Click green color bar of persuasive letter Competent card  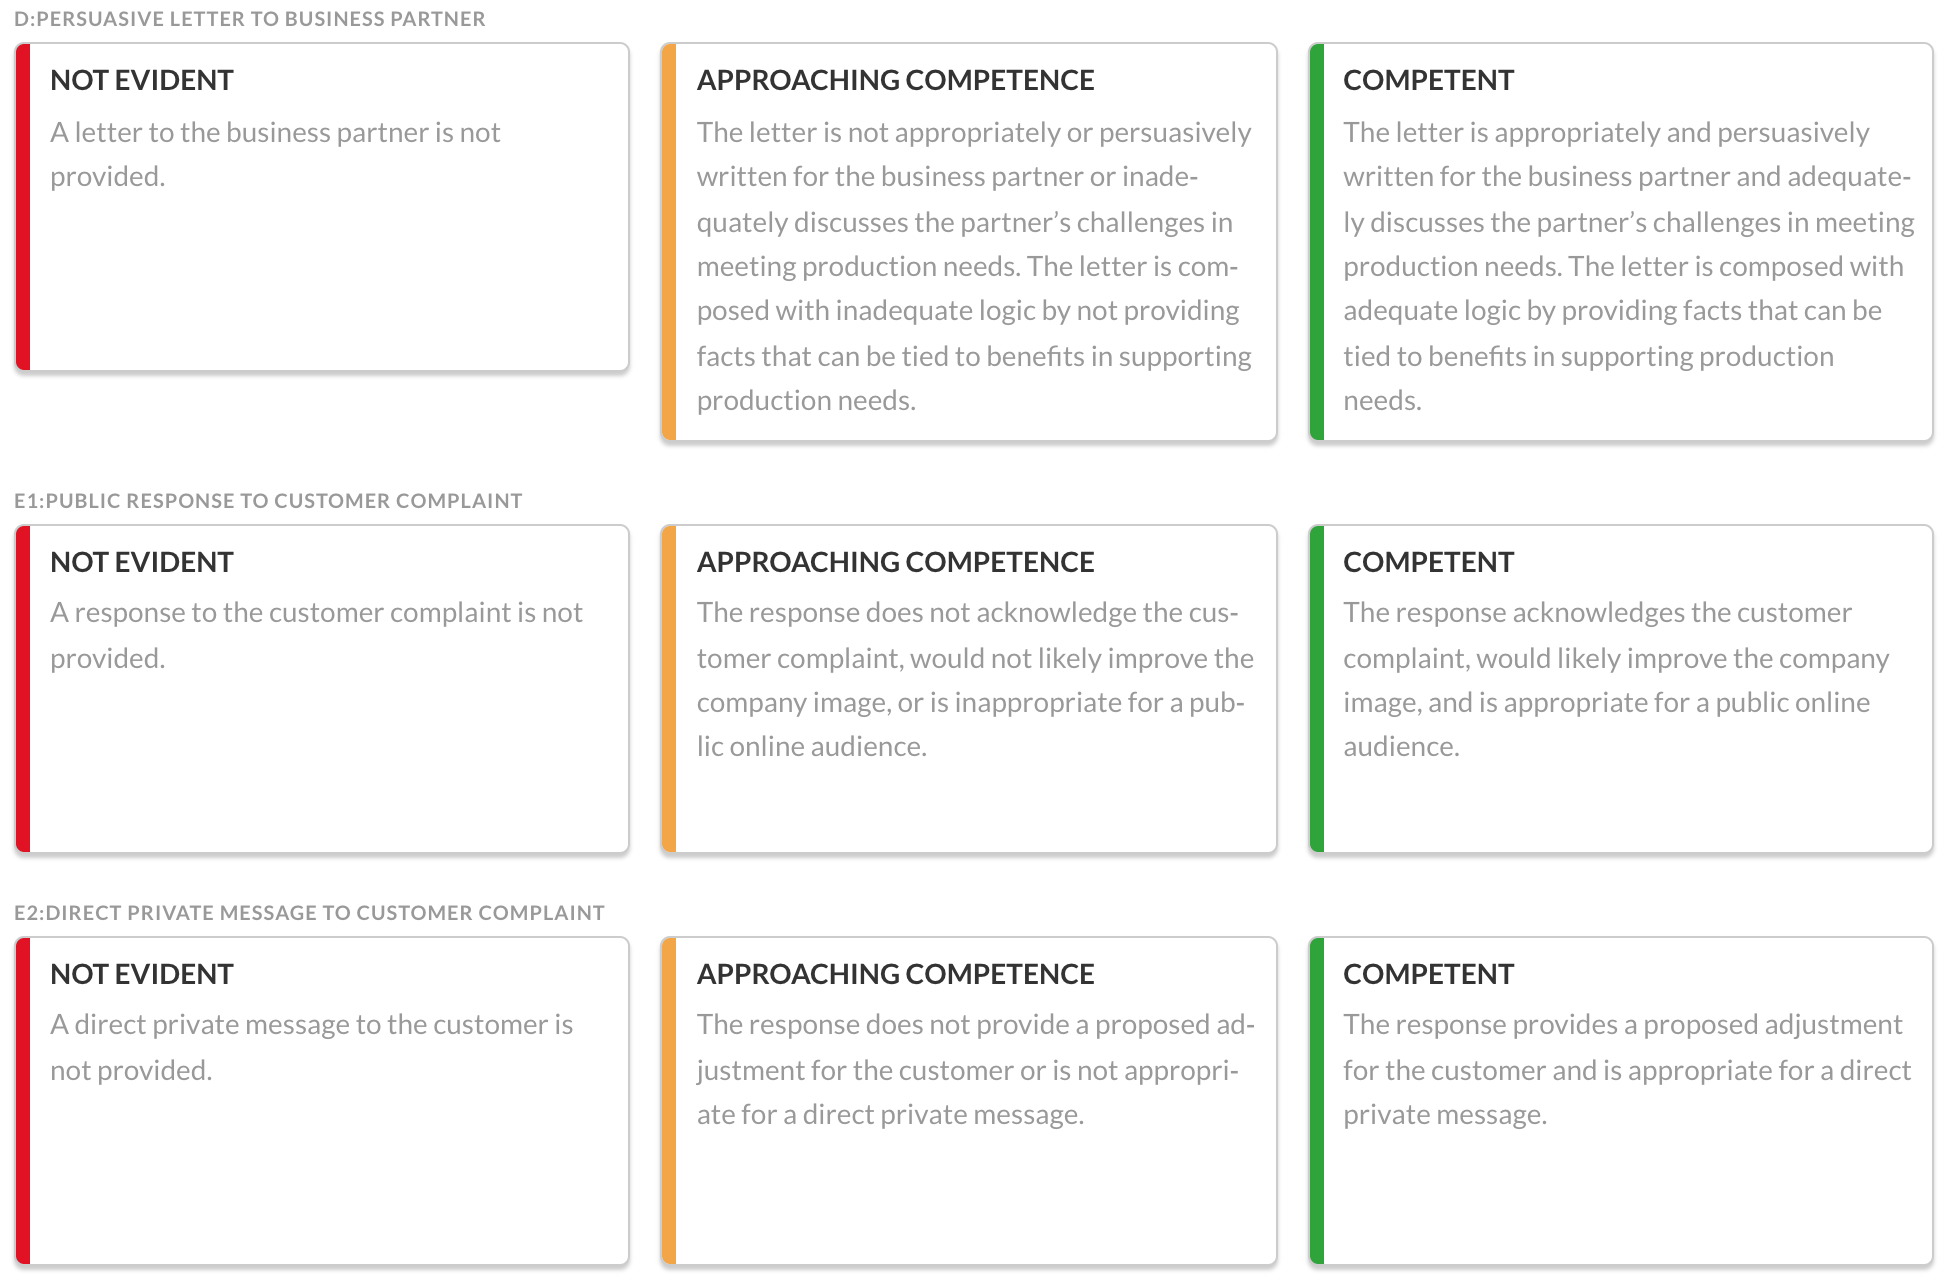(1317, 242)
